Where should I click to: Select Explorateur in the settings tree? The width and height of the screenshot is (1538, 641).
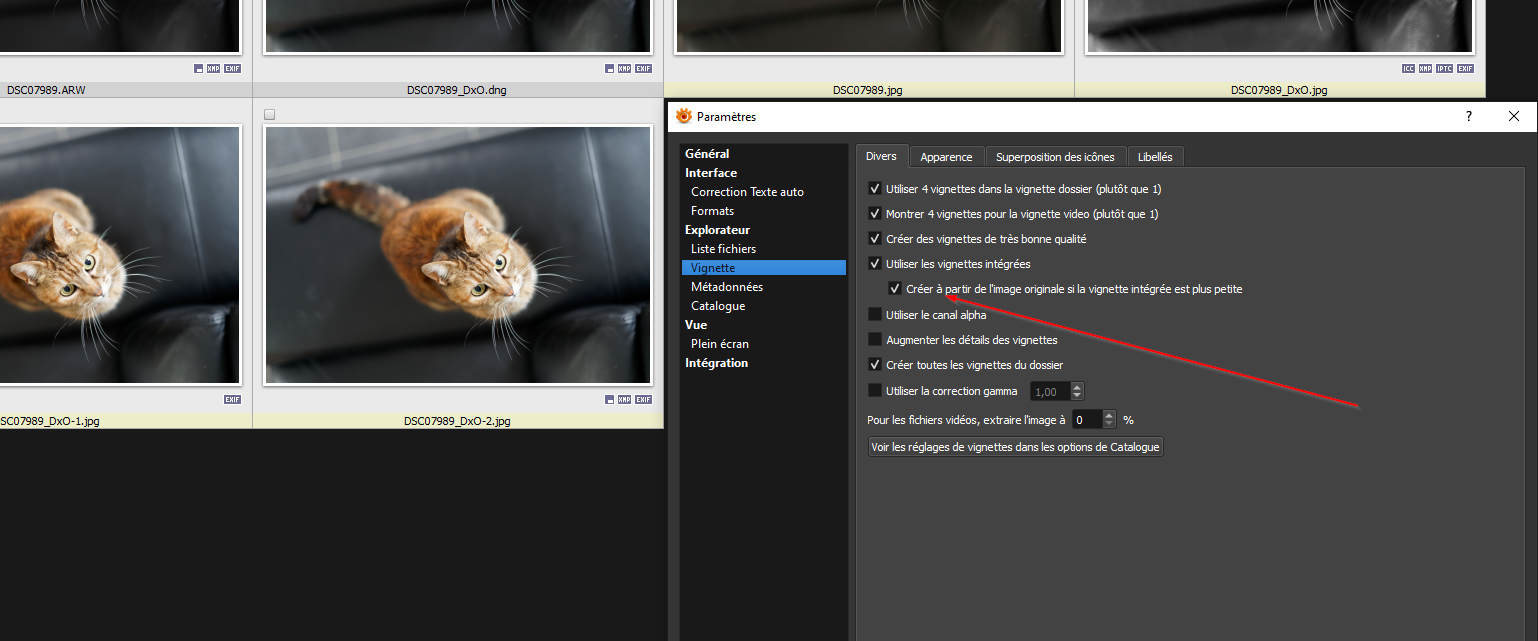tap(717, 230)
